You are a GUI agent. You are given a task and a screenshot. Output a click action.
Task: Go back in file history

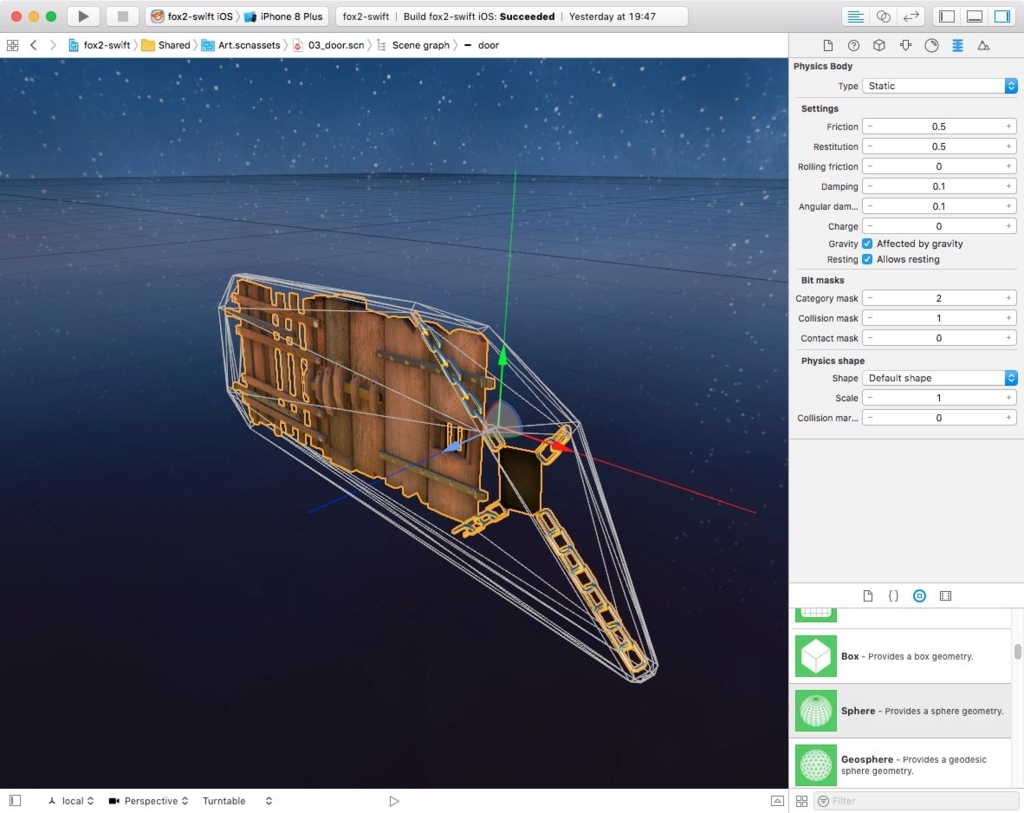coord(33,45)
